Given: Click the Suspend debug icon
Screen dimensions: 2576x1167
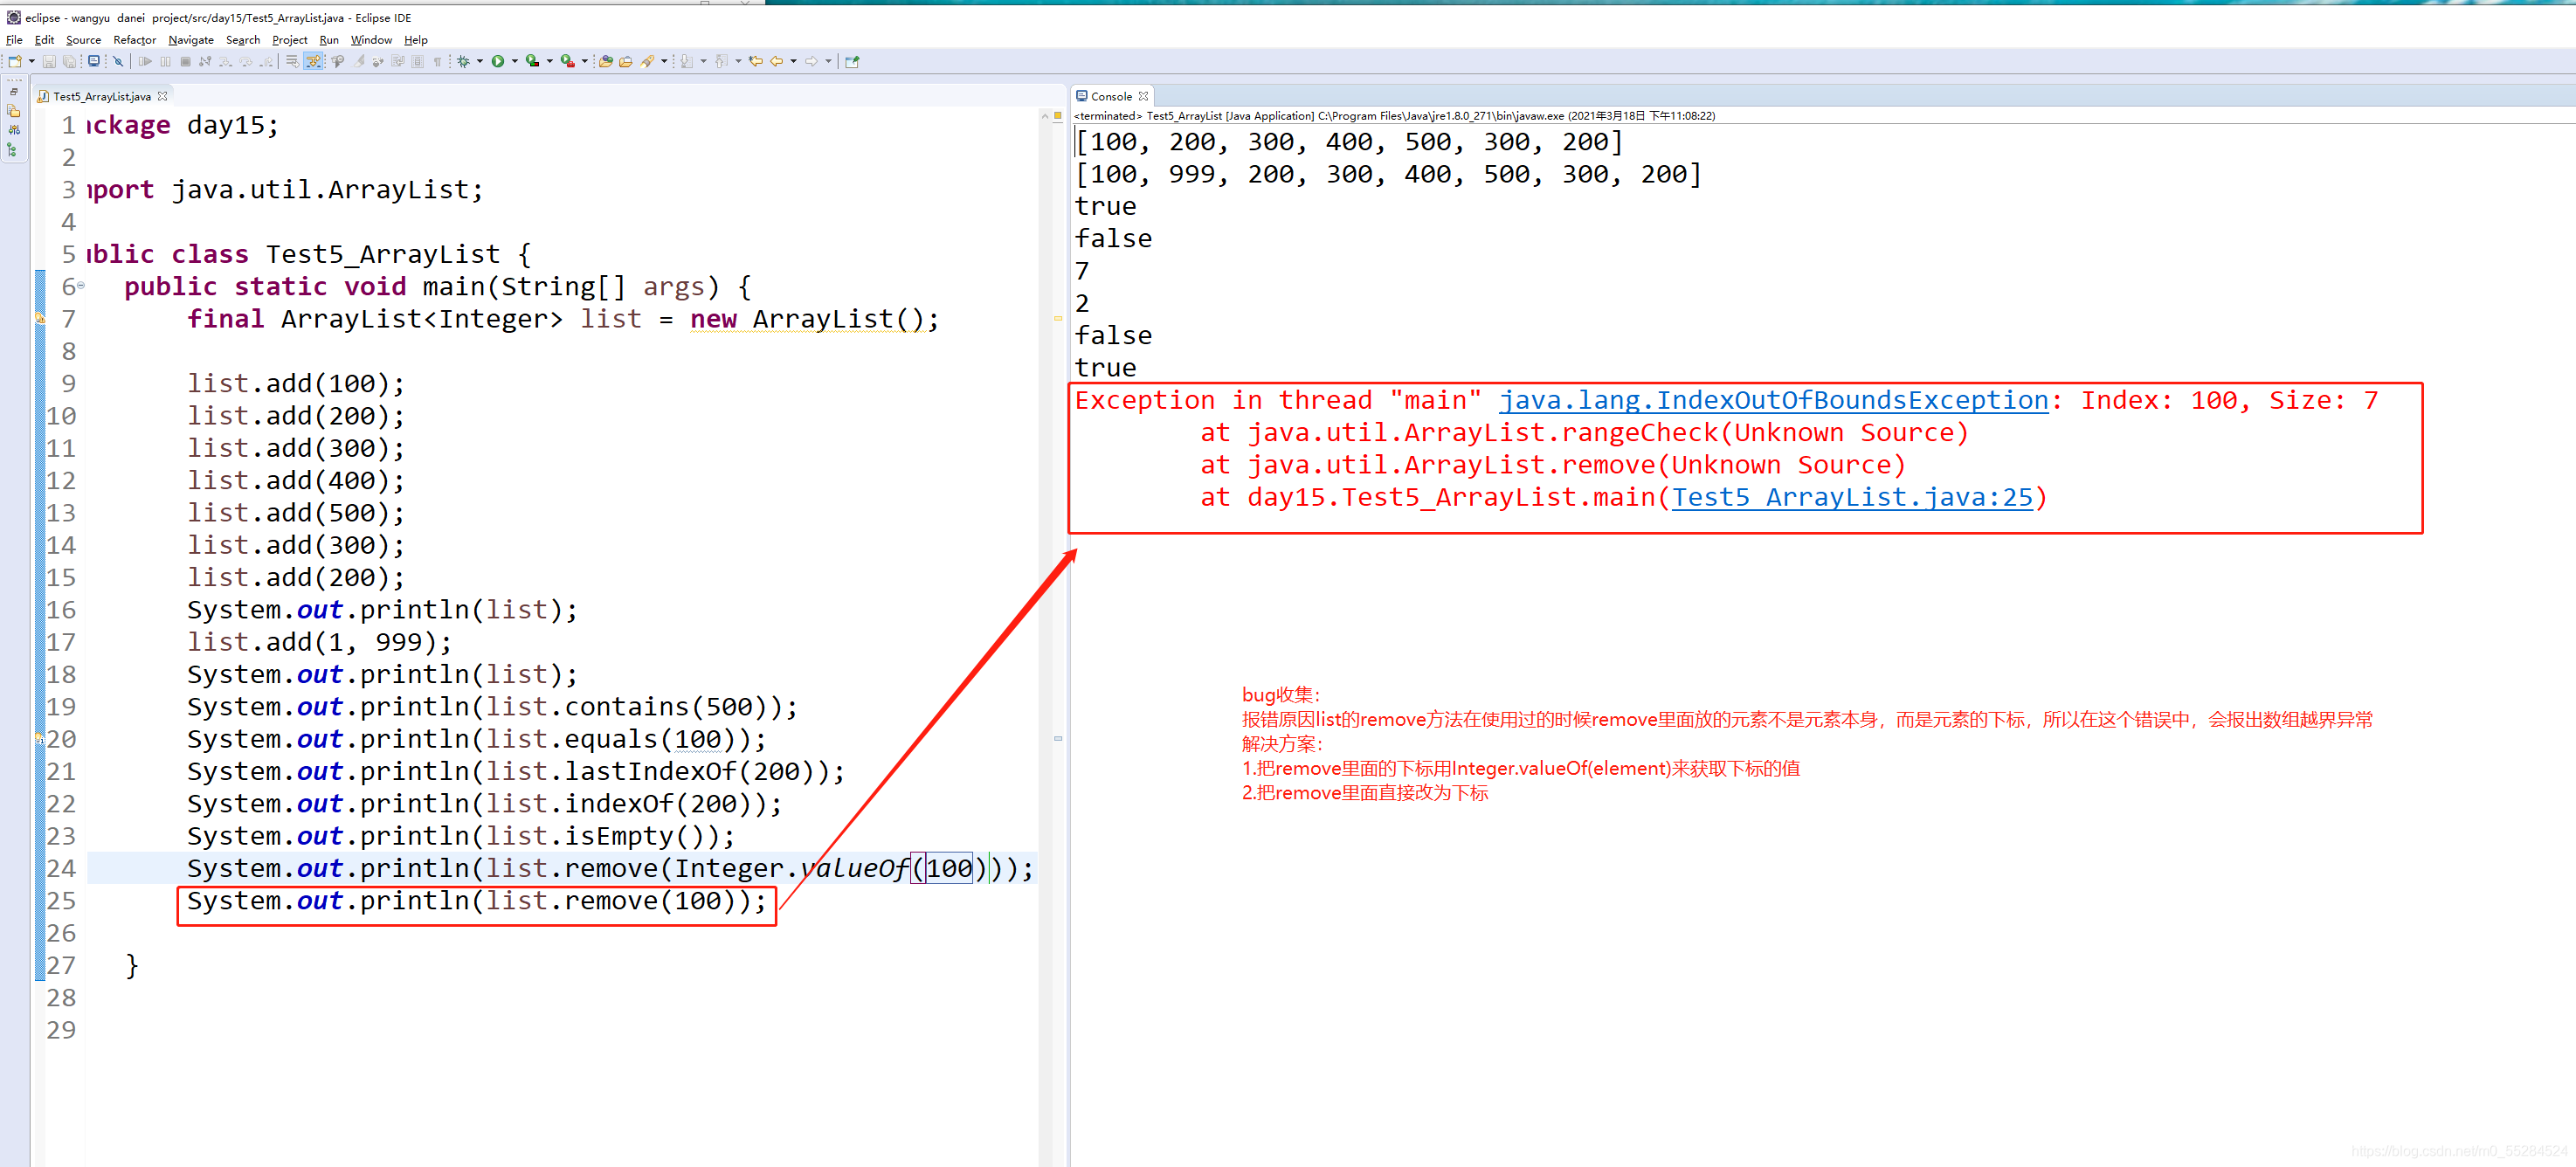Looking at the screenshot, I should tap(165, 61).
